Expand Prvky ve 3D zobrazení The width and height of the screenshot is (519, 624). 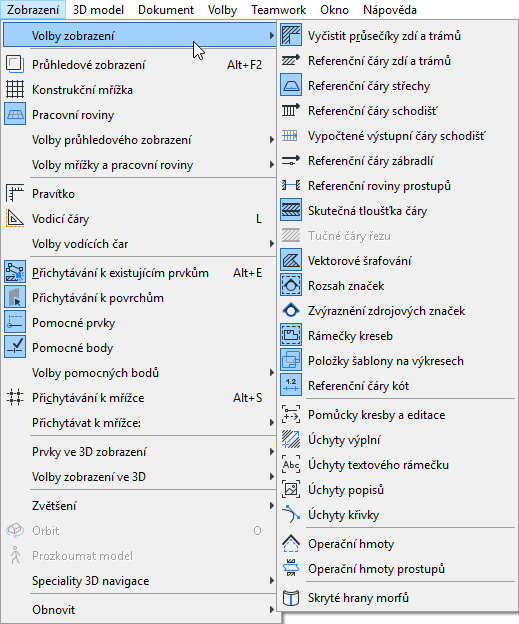coord(140,452)
